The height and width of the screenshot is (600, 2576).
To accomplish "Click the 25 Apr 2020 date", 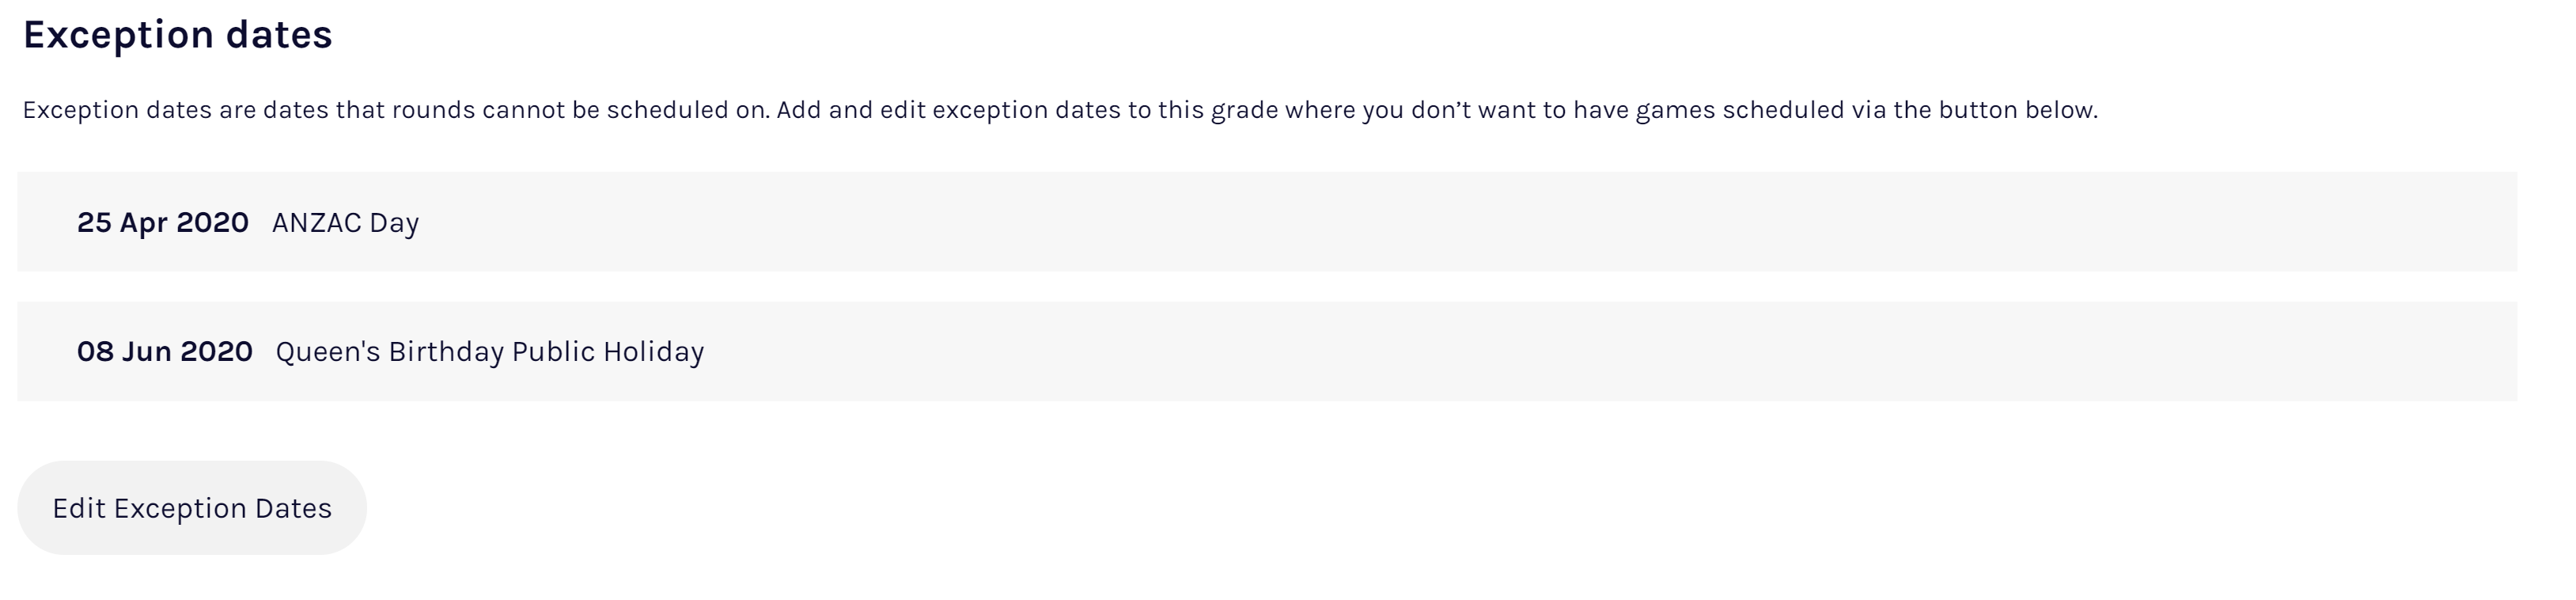I will pyautogui.click(x=162, y=222).
